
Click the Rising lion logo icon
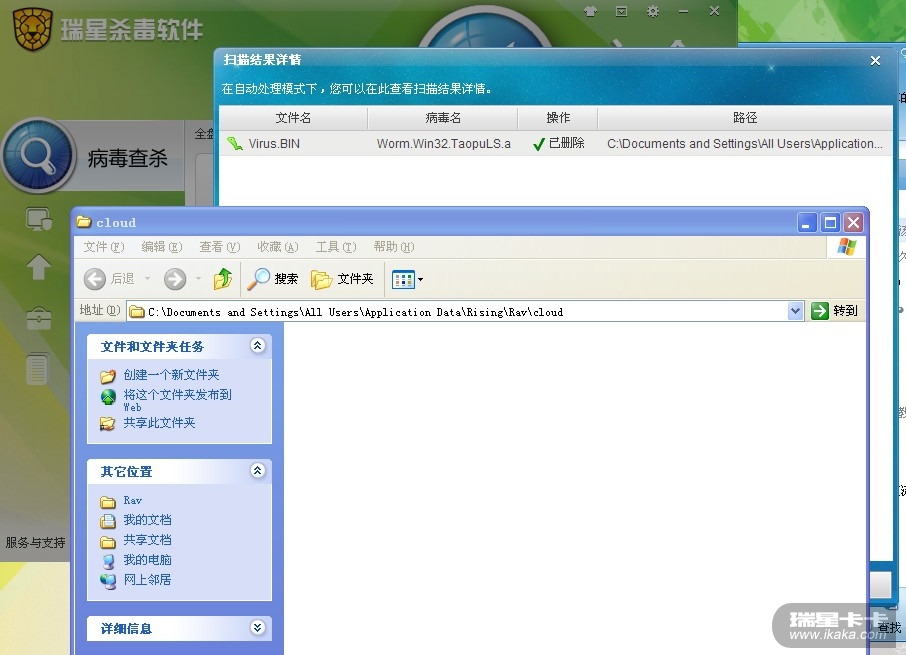[x=33, y=29]
